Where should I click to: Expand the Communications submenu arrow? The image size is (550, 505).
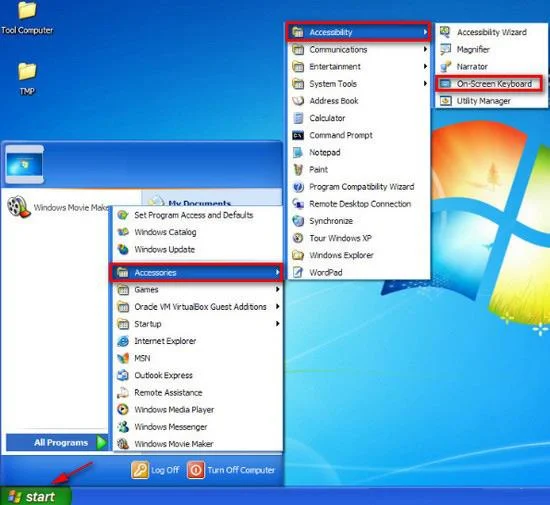pyautogui.click(x=425, y=49)
